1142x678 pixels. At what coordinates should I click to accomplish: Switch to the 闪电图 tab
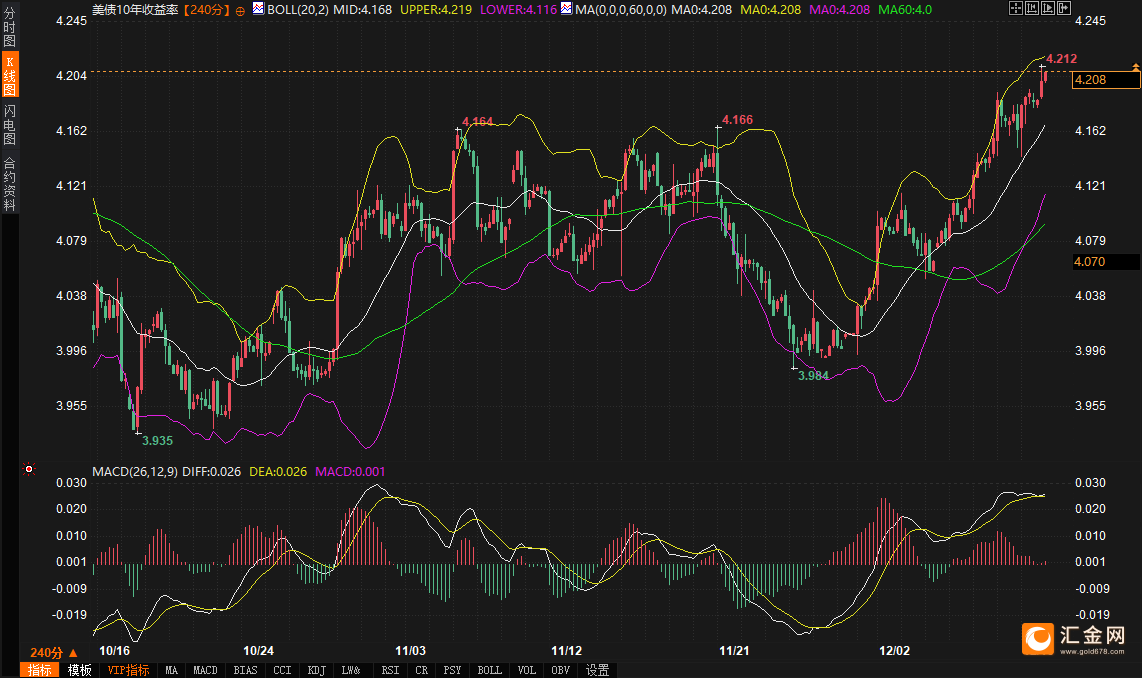click(9, 123)
